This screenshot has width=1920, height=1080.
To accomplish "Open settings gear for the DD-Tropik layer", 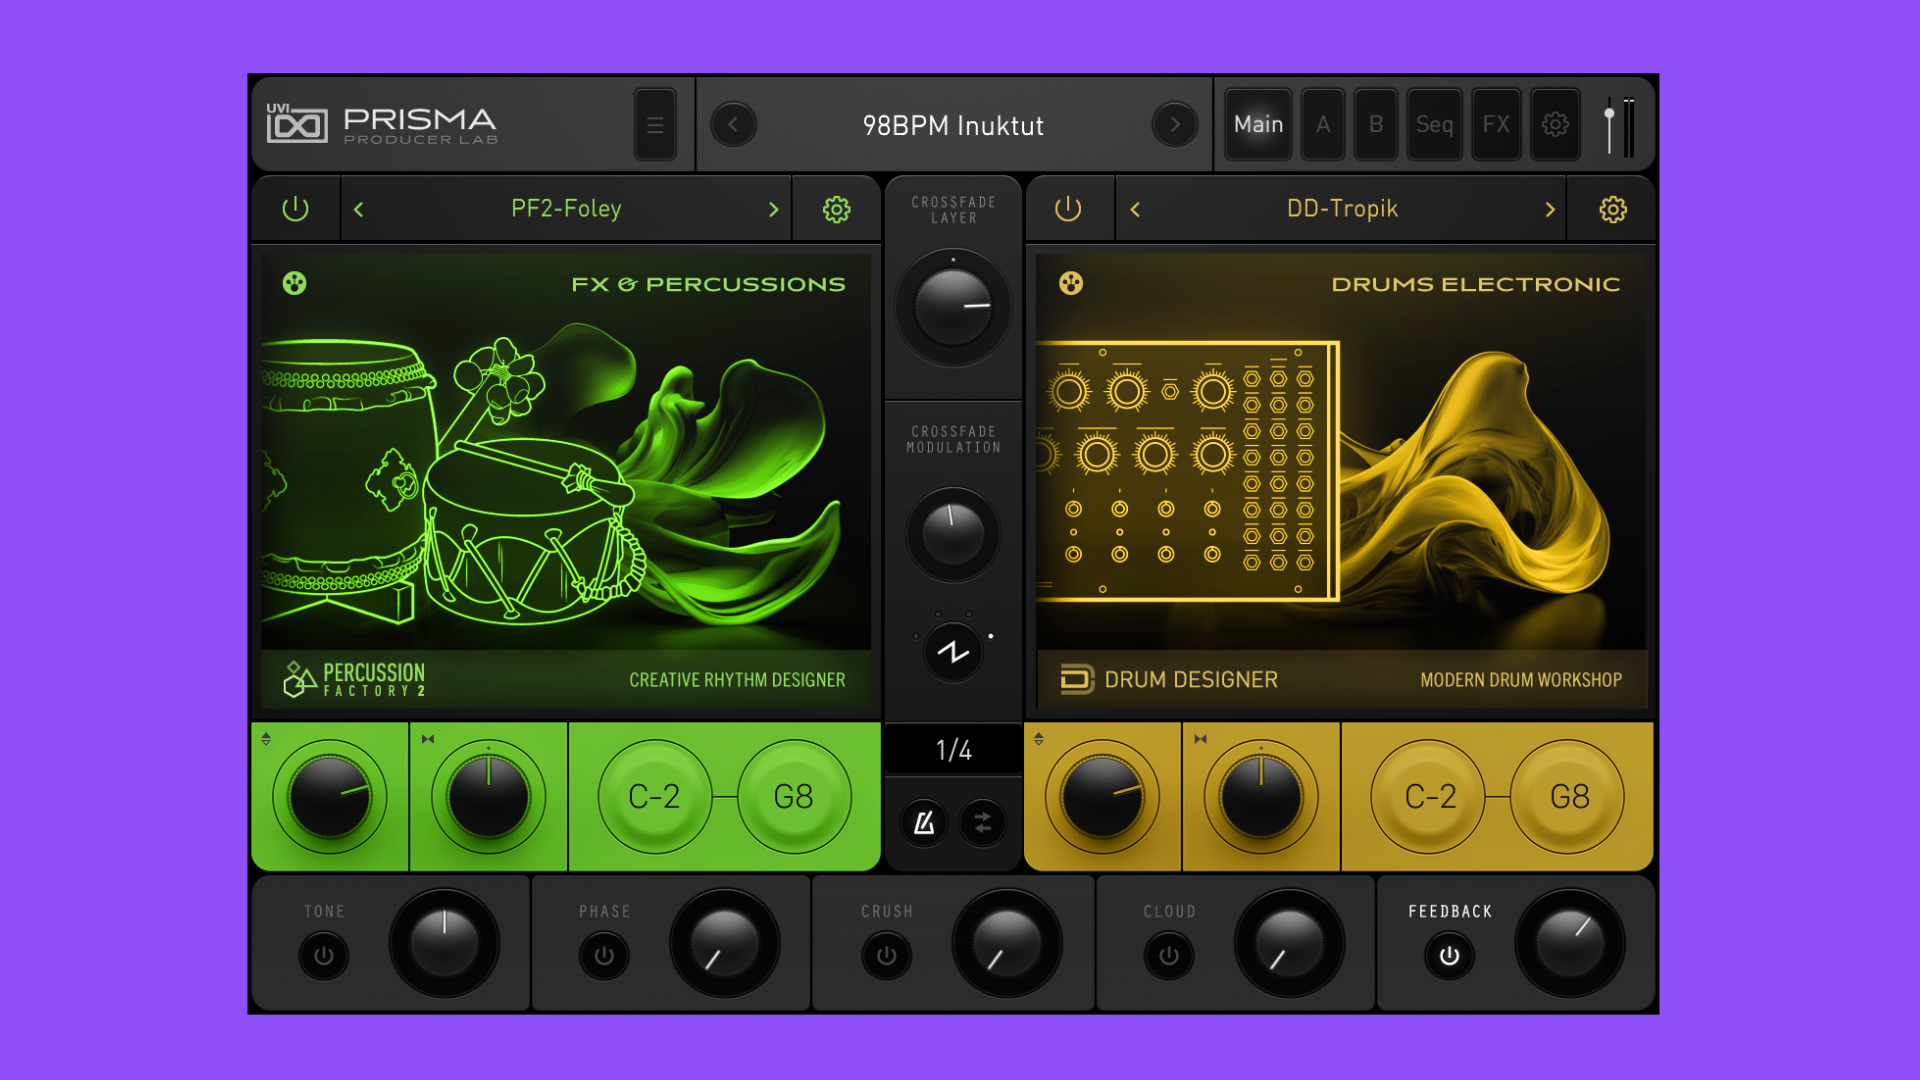I will point(1611,209).
